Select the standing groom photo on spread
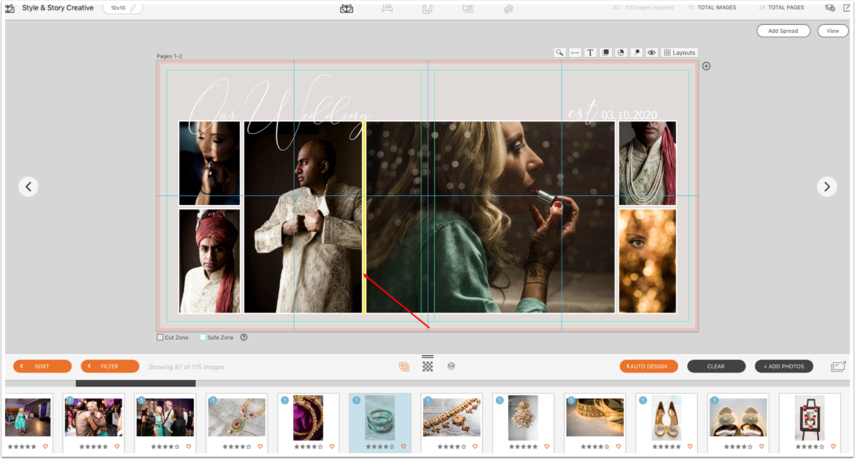The height and width of the screenshot is (459, 855). [303, 217]
